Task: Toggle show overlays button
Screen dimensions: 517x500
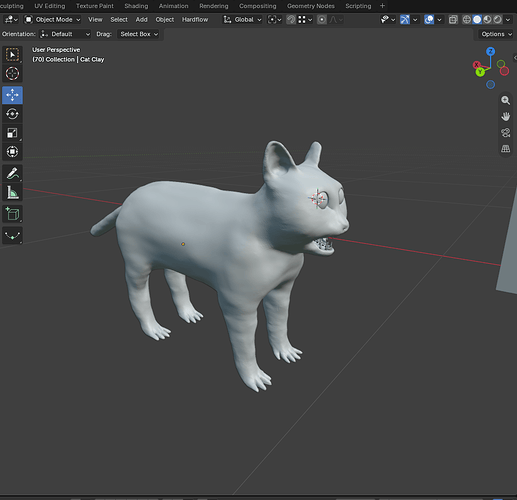Action: pyautogui.click(x=429, y=20)
